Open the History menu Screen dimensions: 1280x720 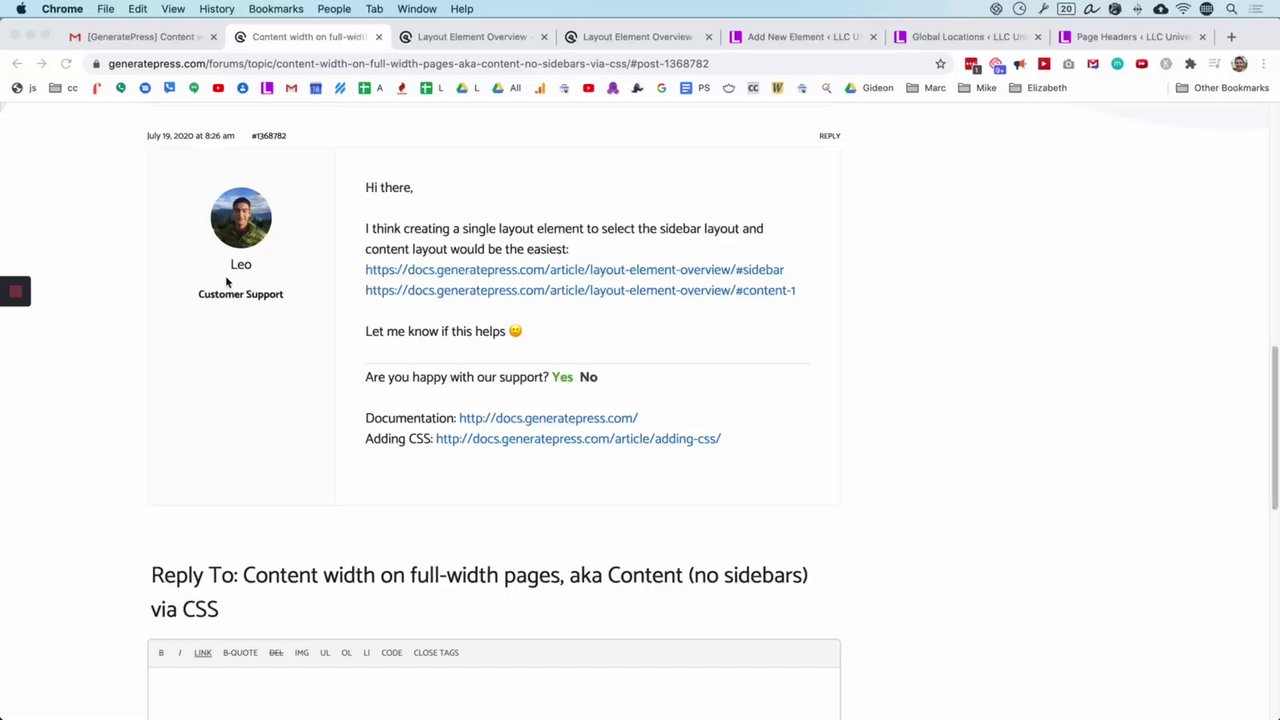pyautogui.click(x=216, y=9)
